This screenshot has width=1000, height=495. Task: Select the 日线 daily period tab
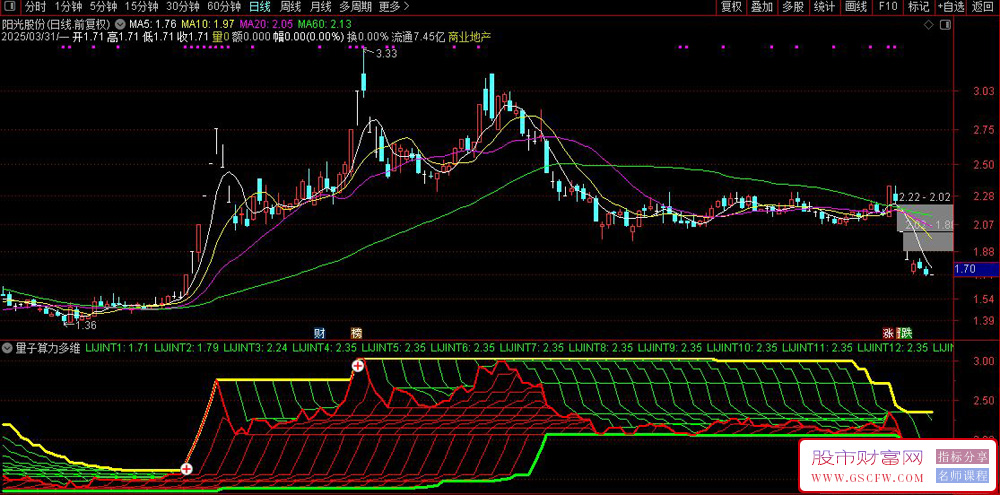(x=260, y=7)
